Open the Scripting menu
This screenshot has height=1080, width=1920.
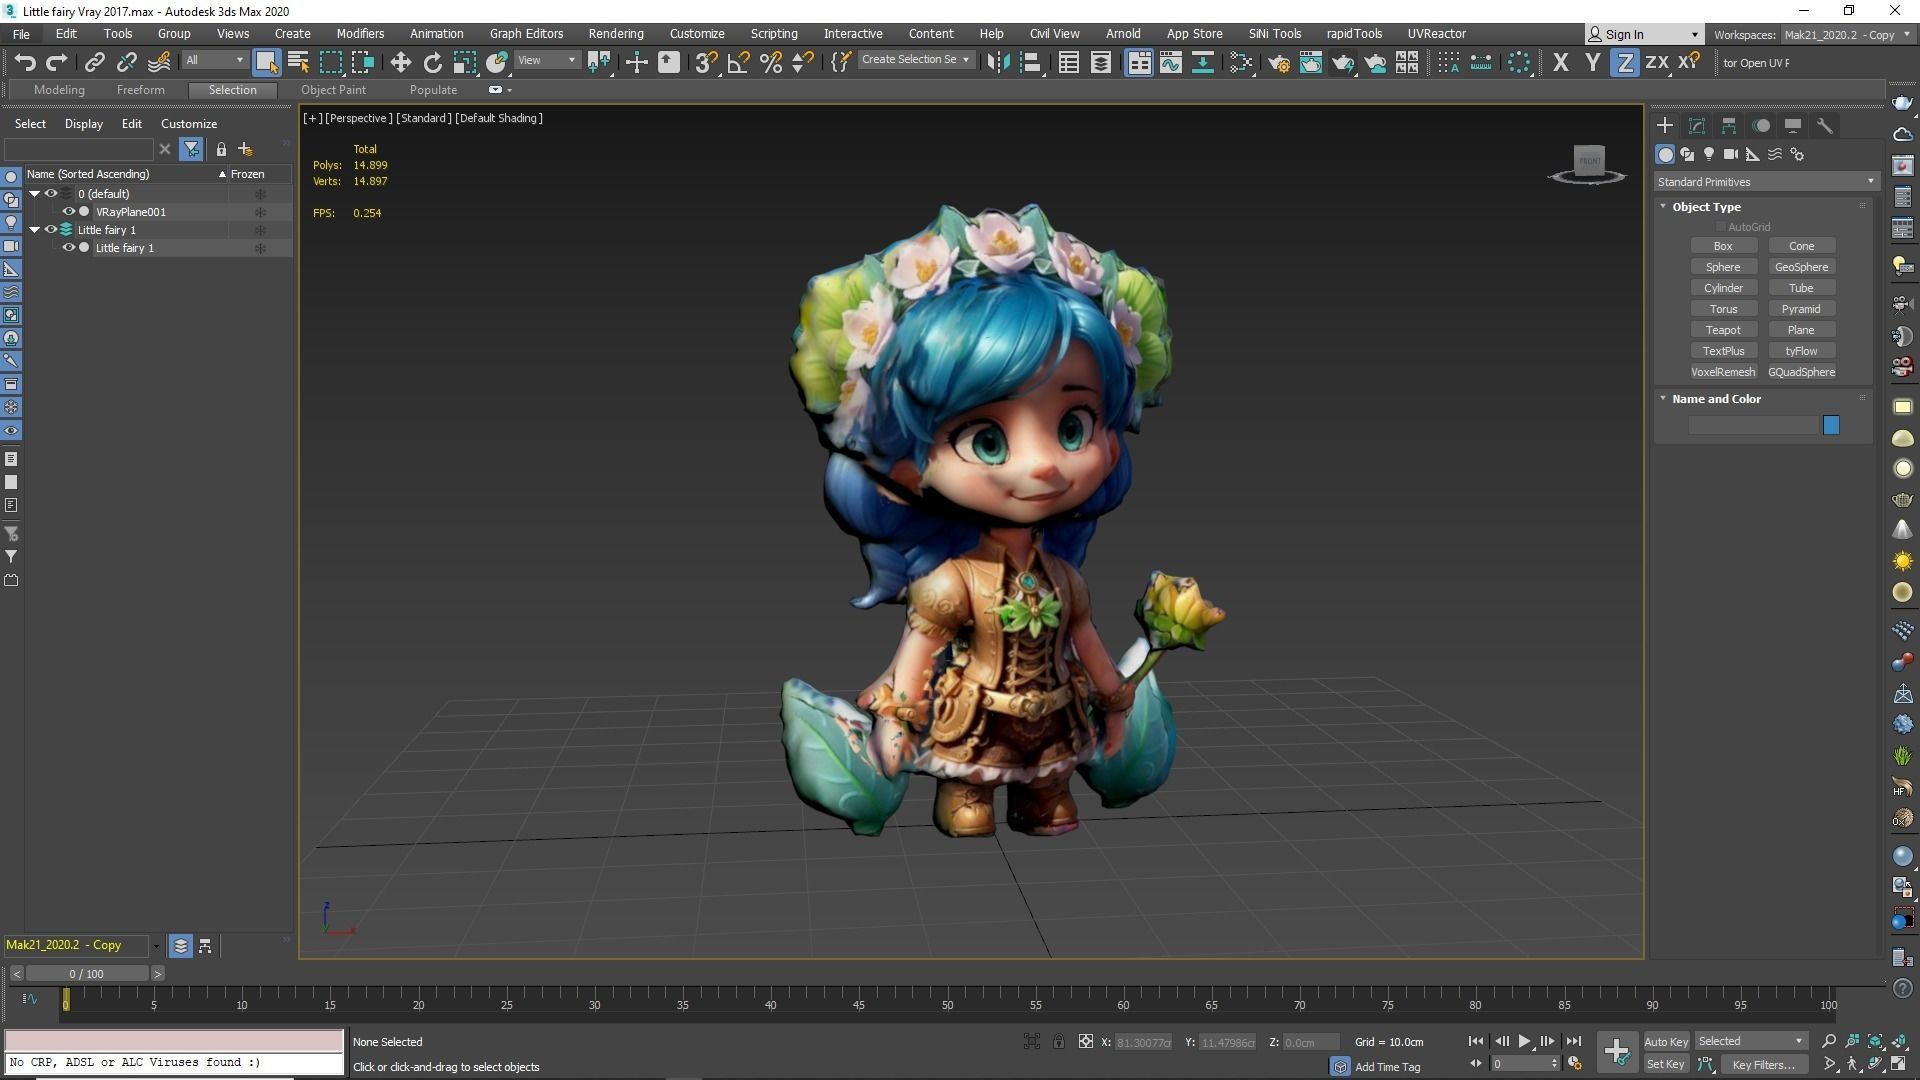(x=774, y=33)
